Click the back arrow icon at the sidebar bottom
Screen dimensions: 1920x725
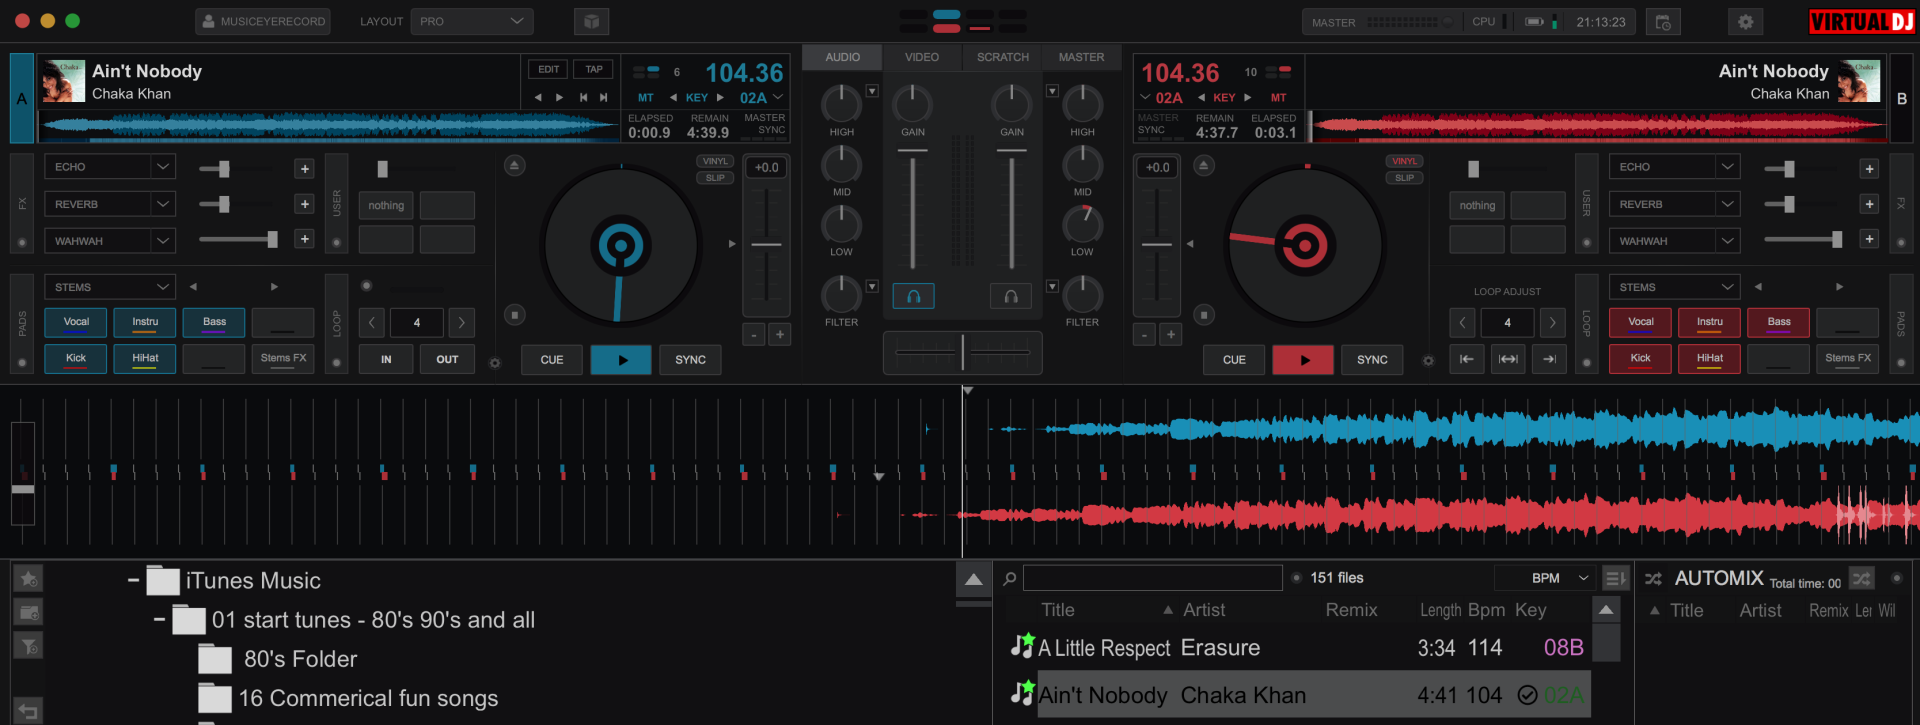pyautogui.click(x=29, y=711)
